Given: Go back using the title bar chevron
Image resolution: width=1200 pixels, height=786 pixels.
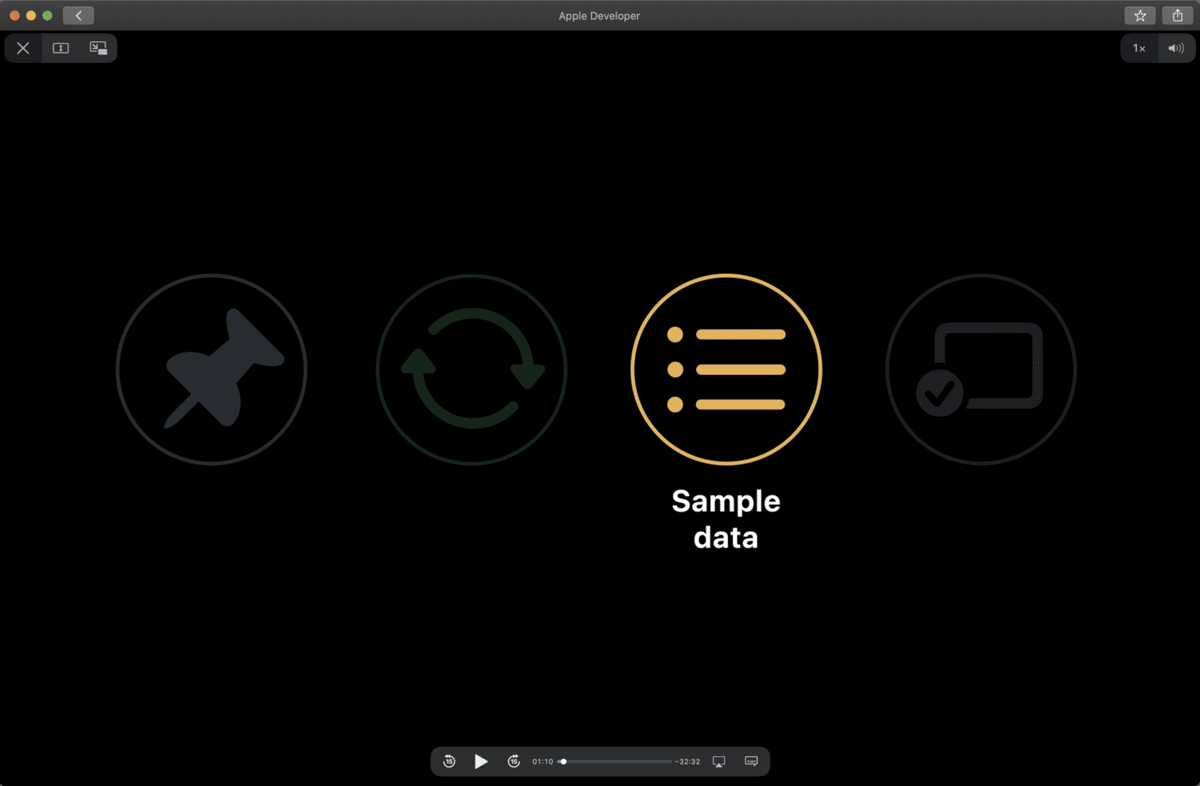Looking at the screenshot, I should tap(78, 15).
